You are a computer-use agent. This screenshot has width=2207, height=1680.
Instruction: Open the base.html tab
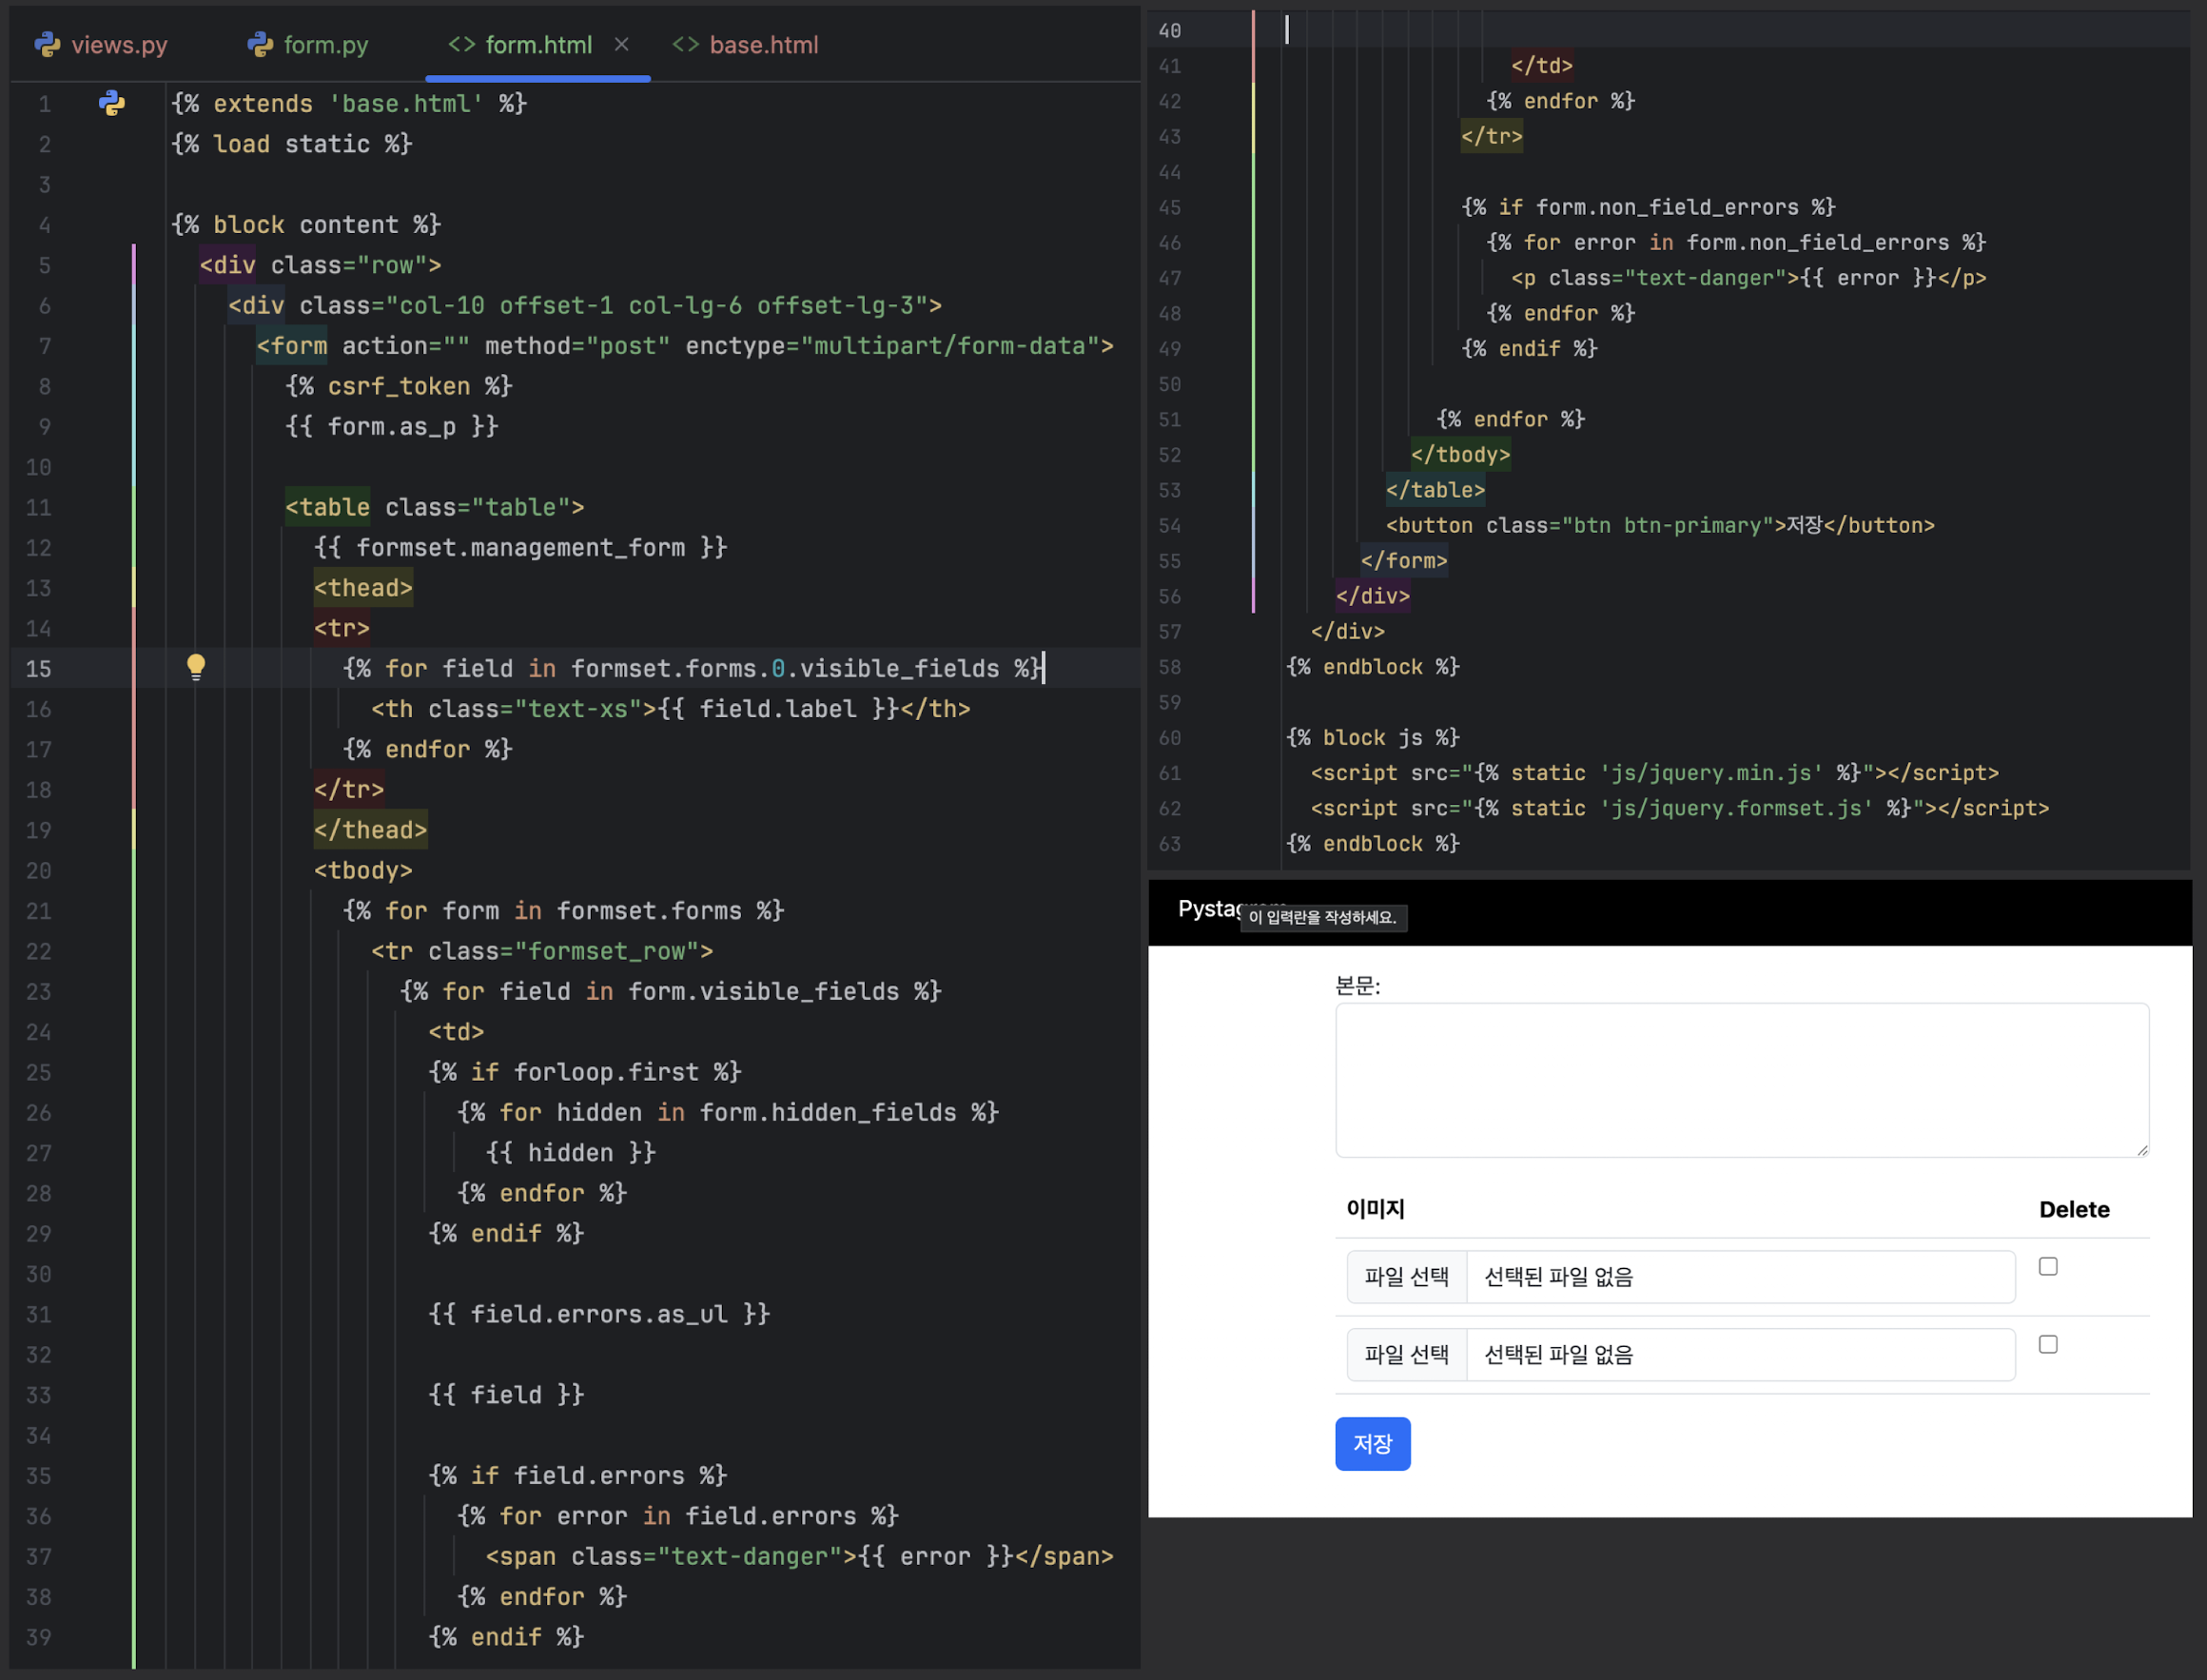tap(763, 45)
